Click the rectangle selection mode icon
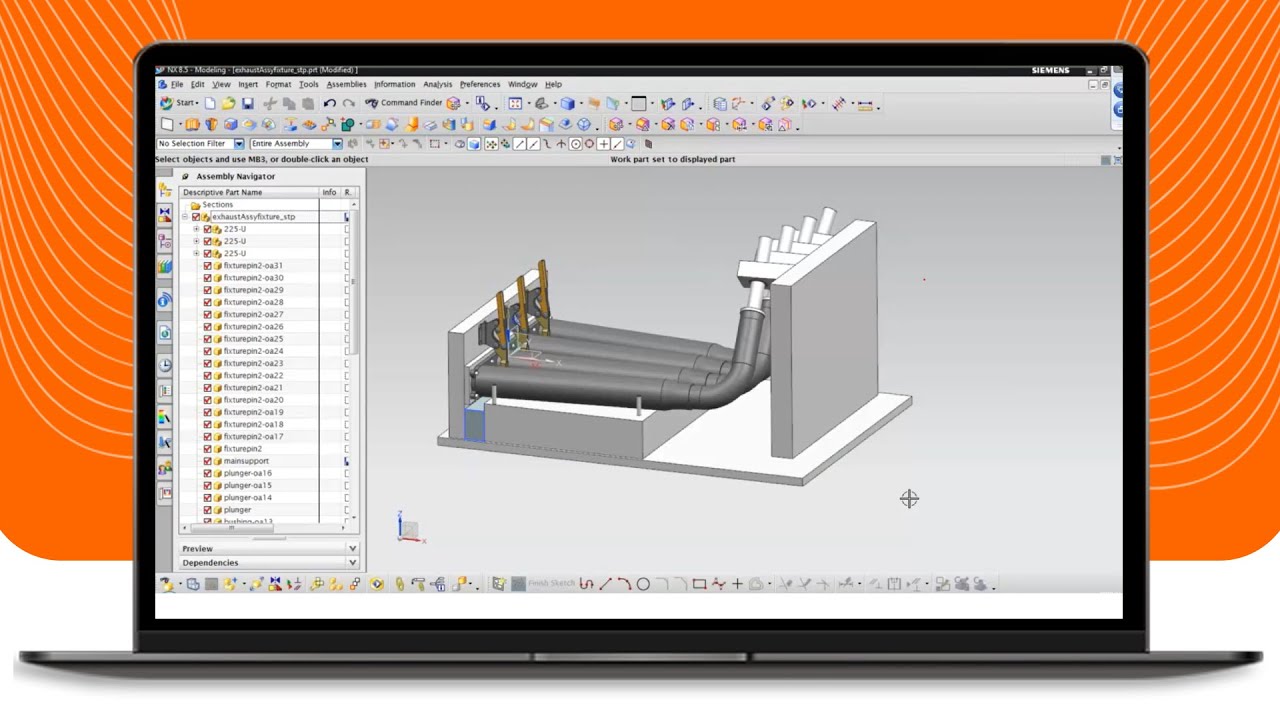The height and width of the screenshot is (720, 1280). (435, 144)
